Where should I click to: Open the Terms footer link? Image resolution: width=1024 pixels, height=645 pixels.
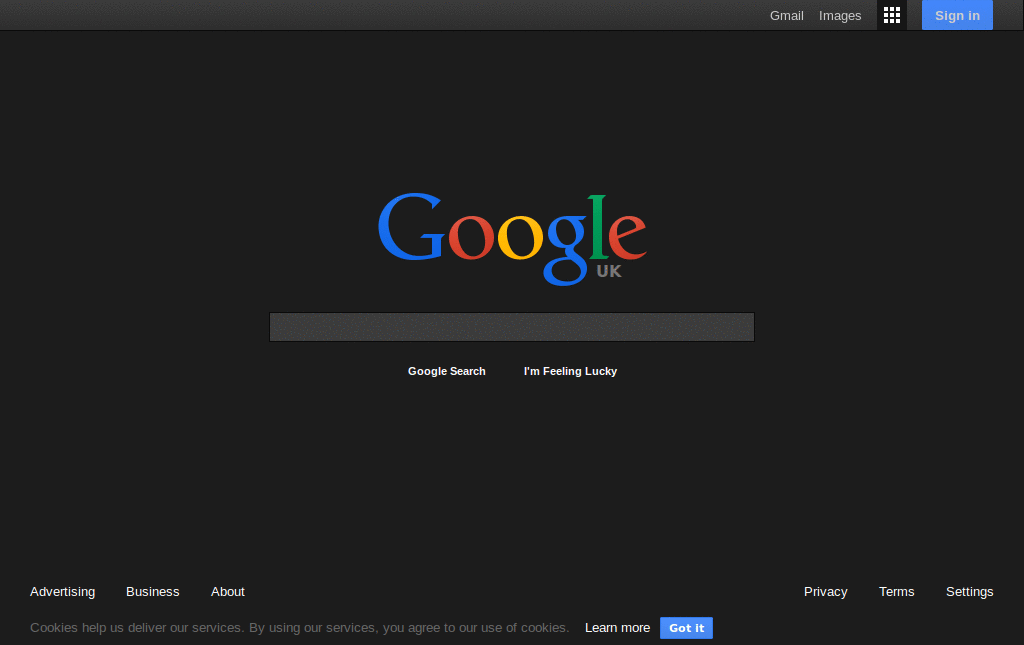point(897,591)
